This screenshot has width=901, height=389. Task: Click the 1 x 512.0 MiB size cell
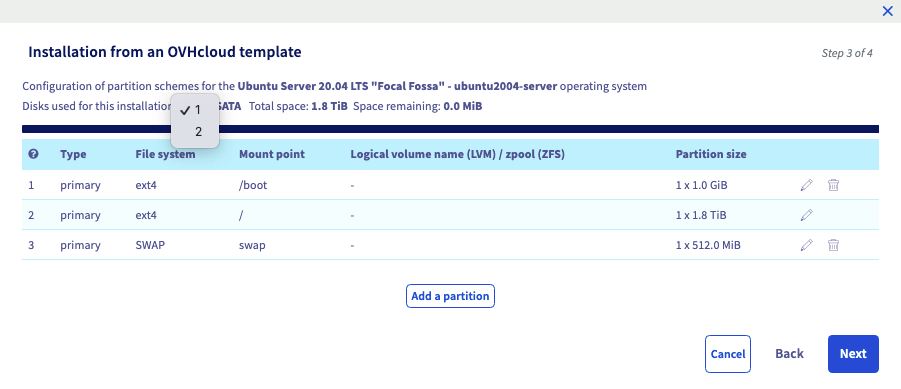[708, 245]
